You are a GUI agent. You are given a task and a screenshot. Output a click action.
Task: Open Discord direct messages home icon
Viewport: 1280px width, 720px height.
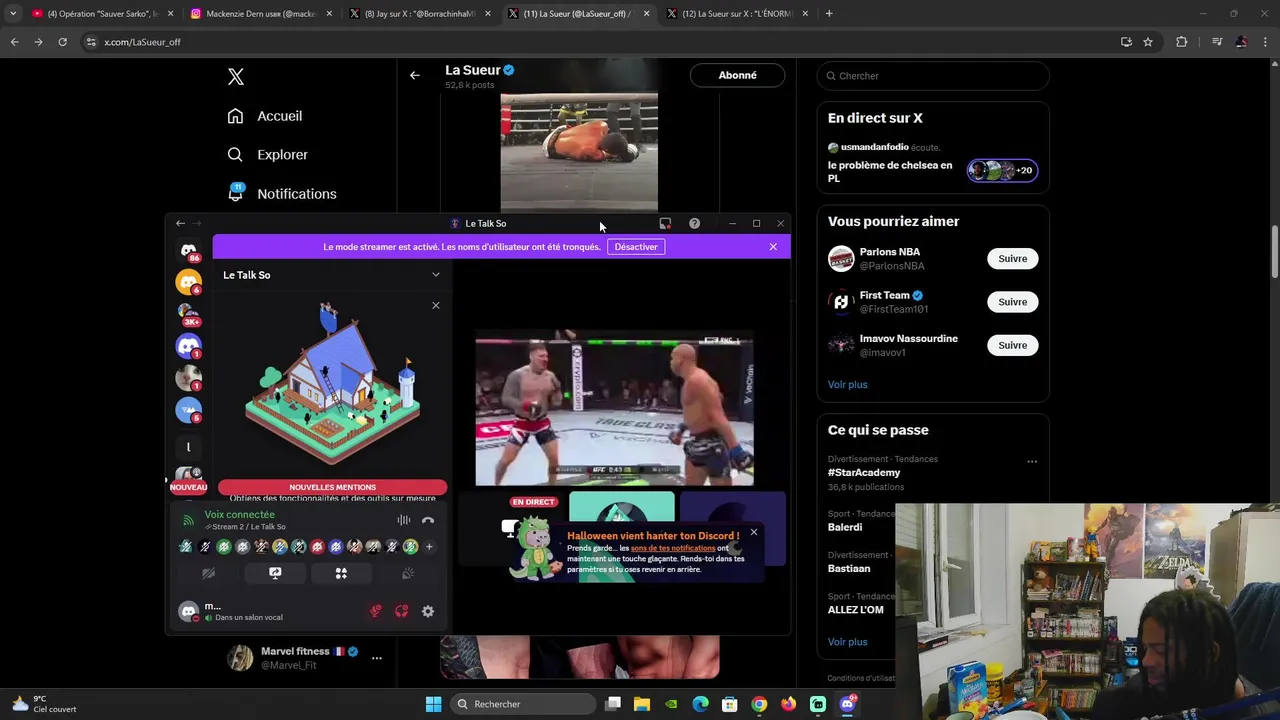coord(188,250)
